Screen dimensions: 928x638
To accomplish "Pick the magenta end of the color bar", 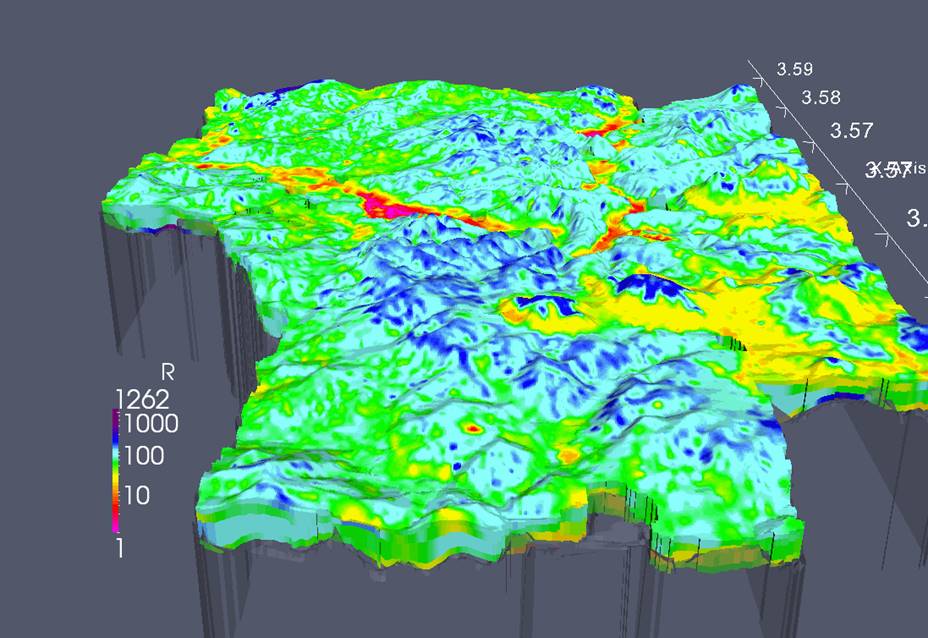I will 116,524.
